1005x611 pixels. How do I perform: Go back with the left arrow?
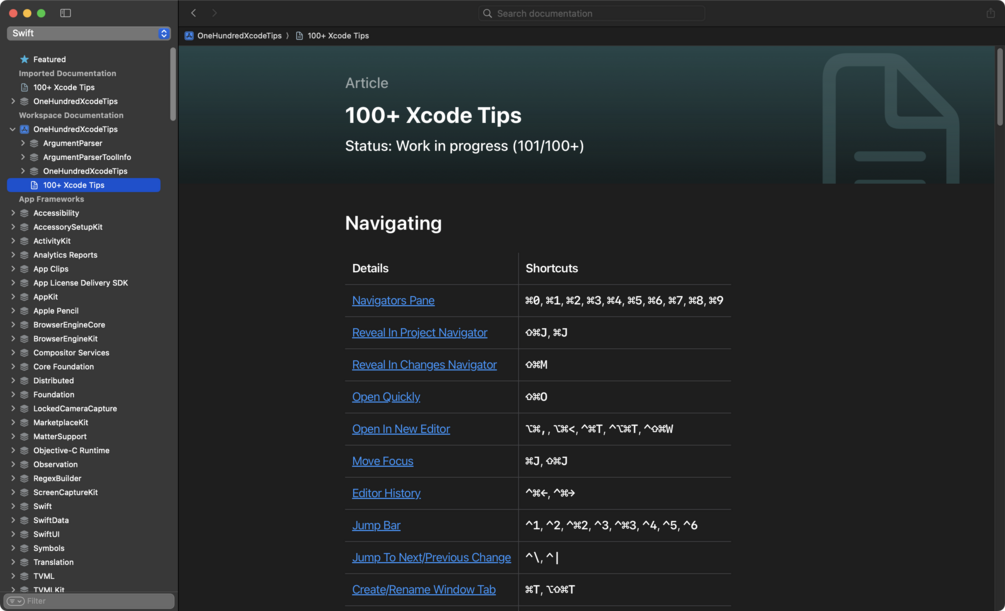(x=194, y=13)
